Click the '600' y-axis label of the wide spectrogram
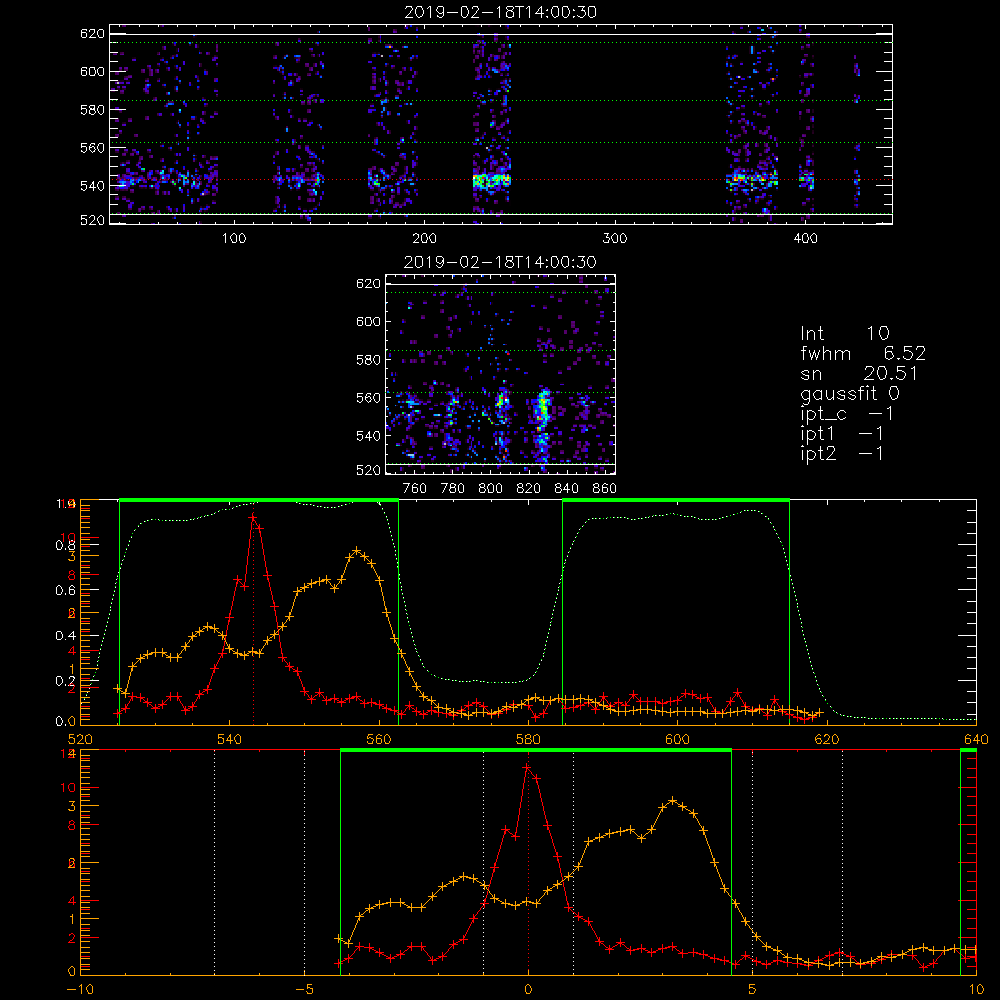Image resolution: width=1000 pixels, height=1000 pixels. (x=92, y=71)
